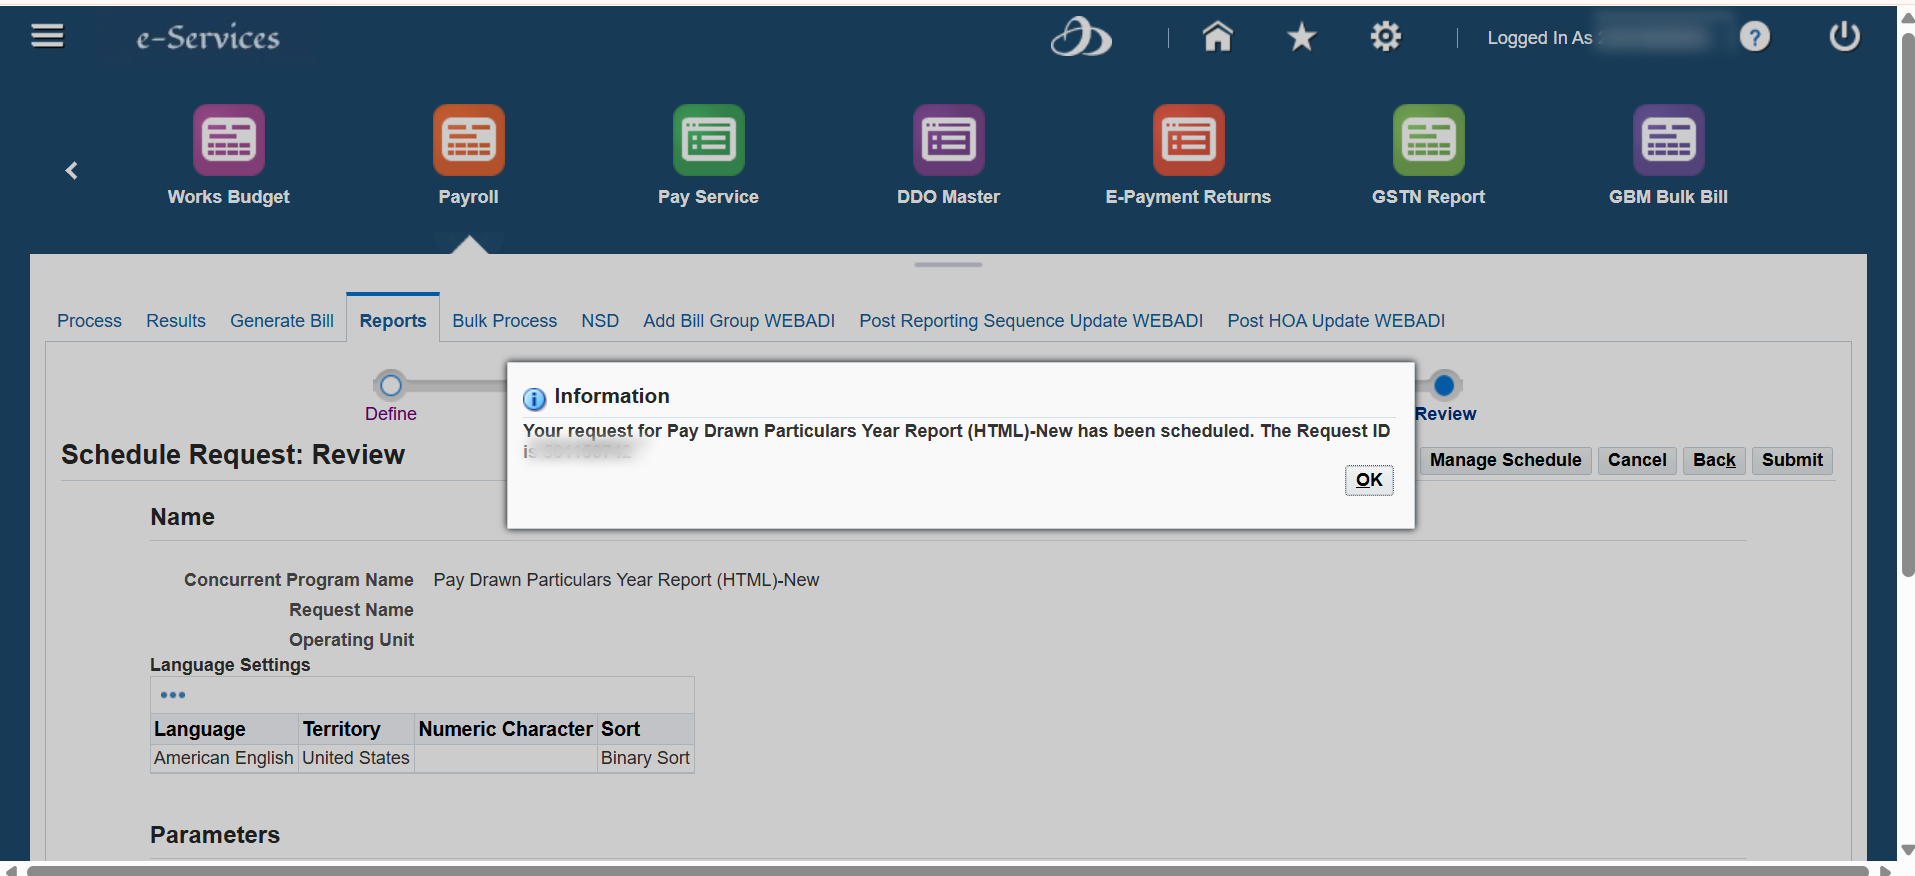The width and height of the screenshot is (1915, 876).
Task: Open the GBM Bulk Bill module icon
Action: [x=1669, y=140]
